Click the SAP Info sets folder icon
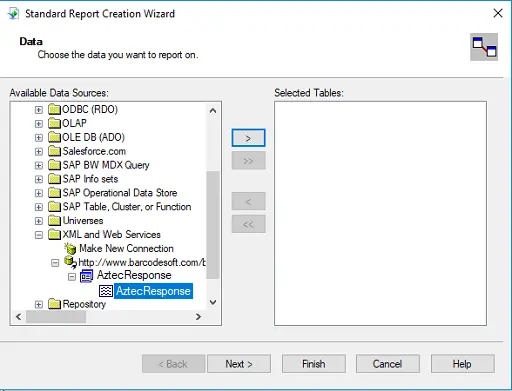Viewport: 512px width, 391px height. click(54, 179)
